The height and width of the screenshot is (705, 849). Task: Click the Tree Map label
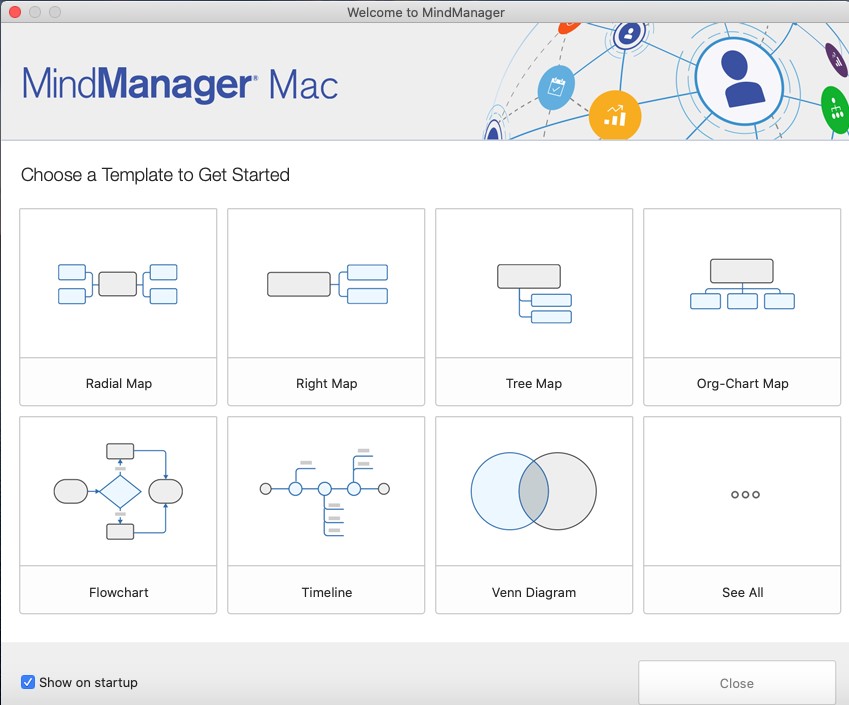[534, 383]
